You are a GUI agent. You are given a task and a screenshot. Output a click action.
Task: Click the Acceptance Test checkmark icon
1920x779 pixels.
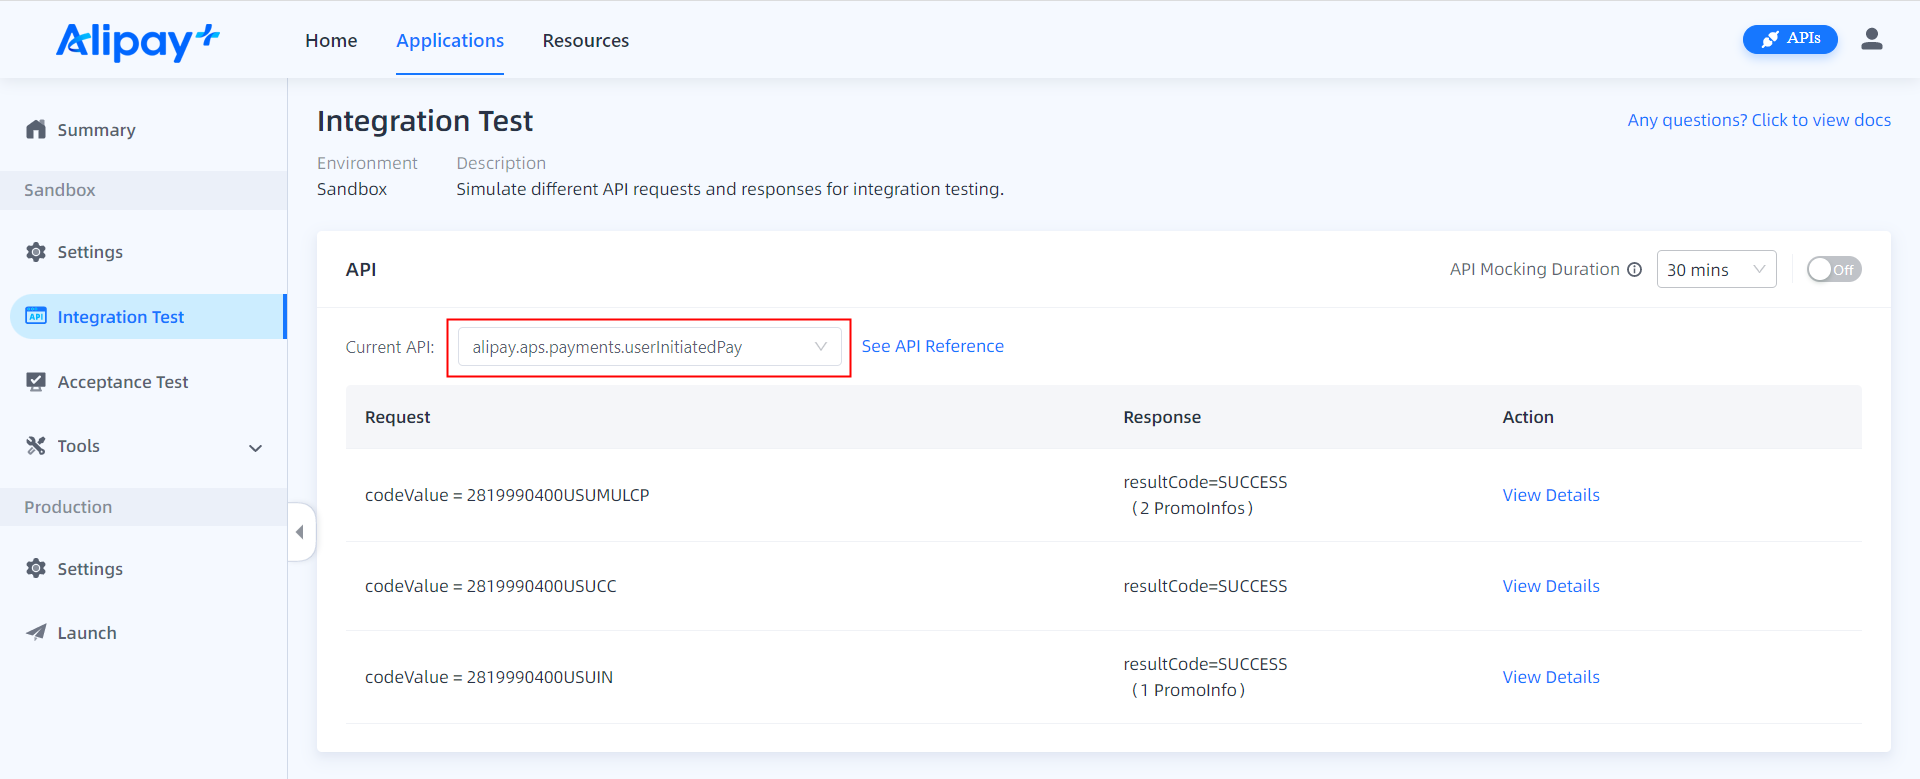36,382
